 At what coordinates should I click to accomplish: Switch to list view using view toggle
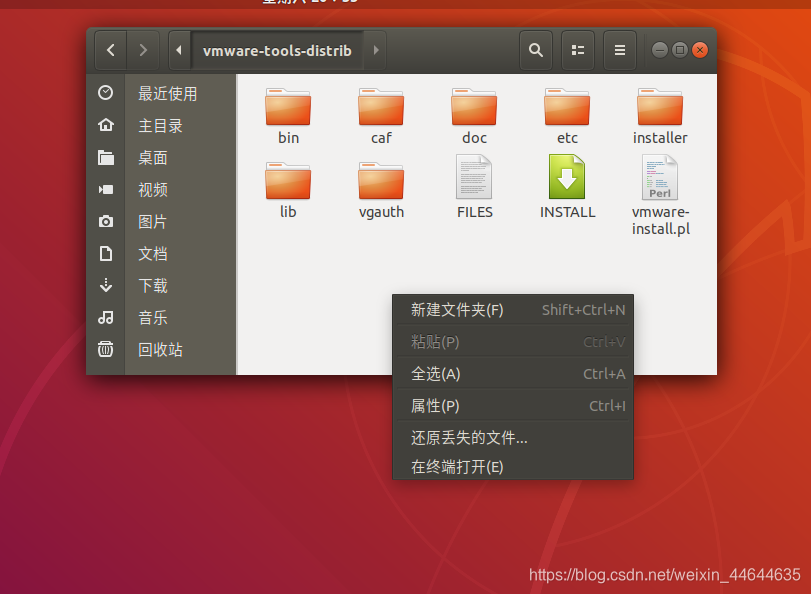(578, 50)
